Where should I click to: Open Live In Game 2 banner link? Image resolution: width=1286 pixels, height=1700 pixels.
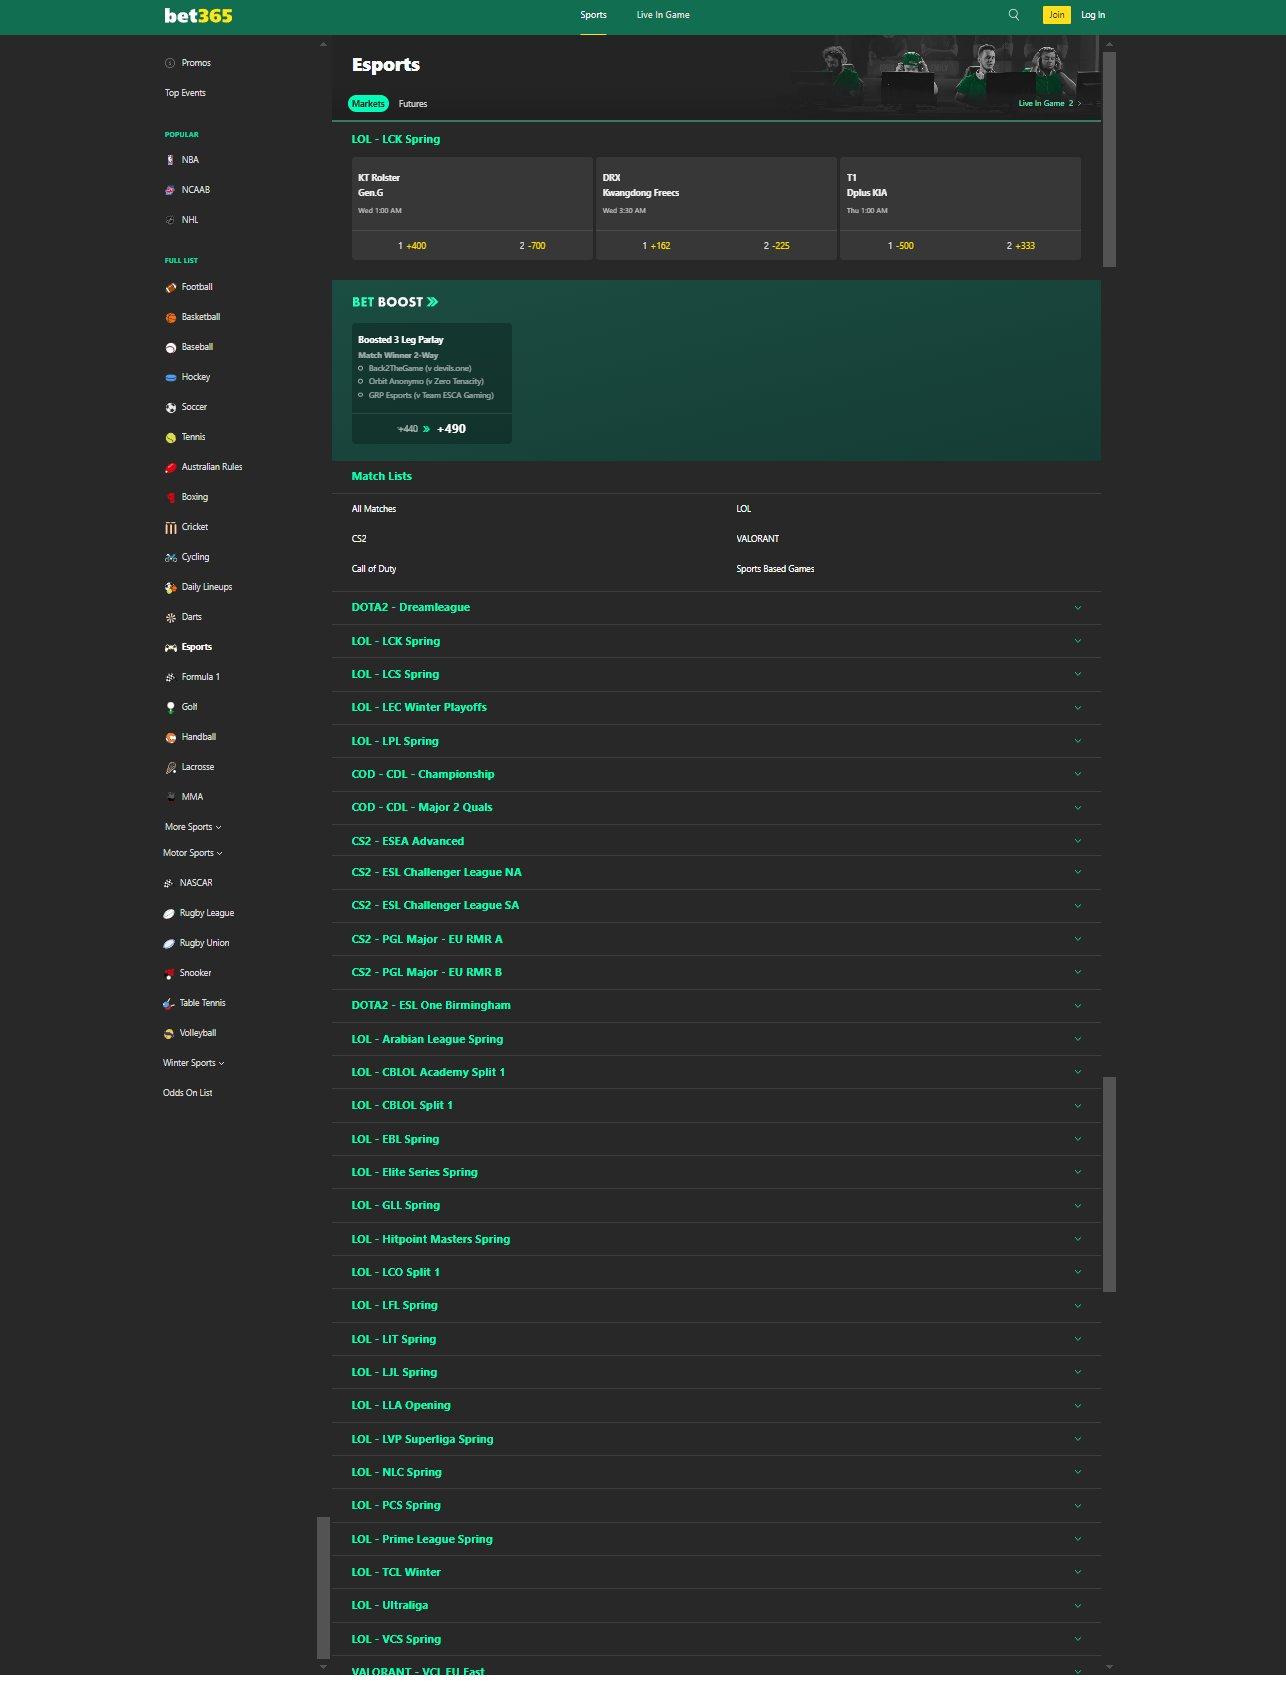1049,103
